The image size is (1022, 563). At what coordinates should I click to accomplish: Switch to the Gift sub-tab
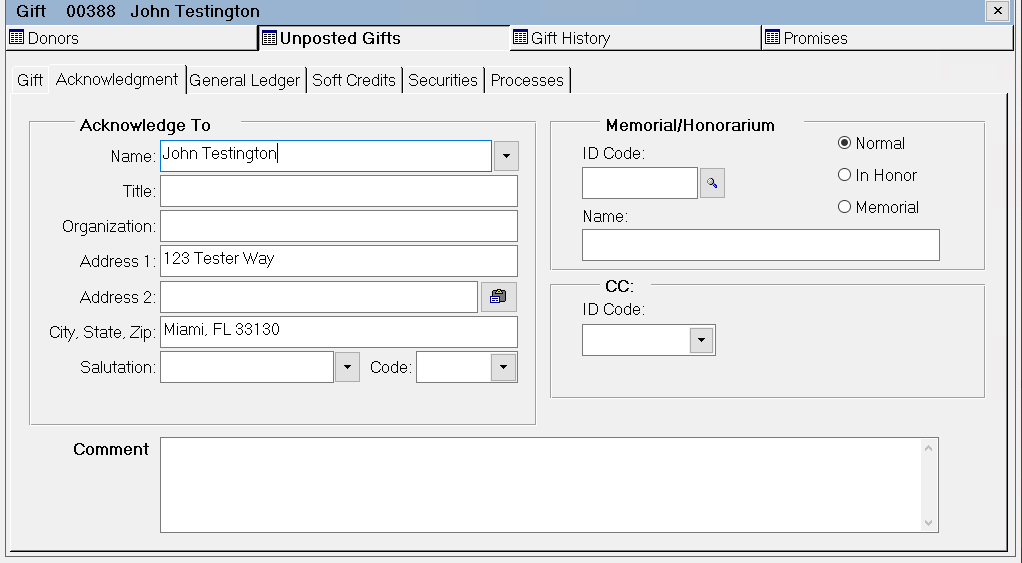(x=30, y=80)
